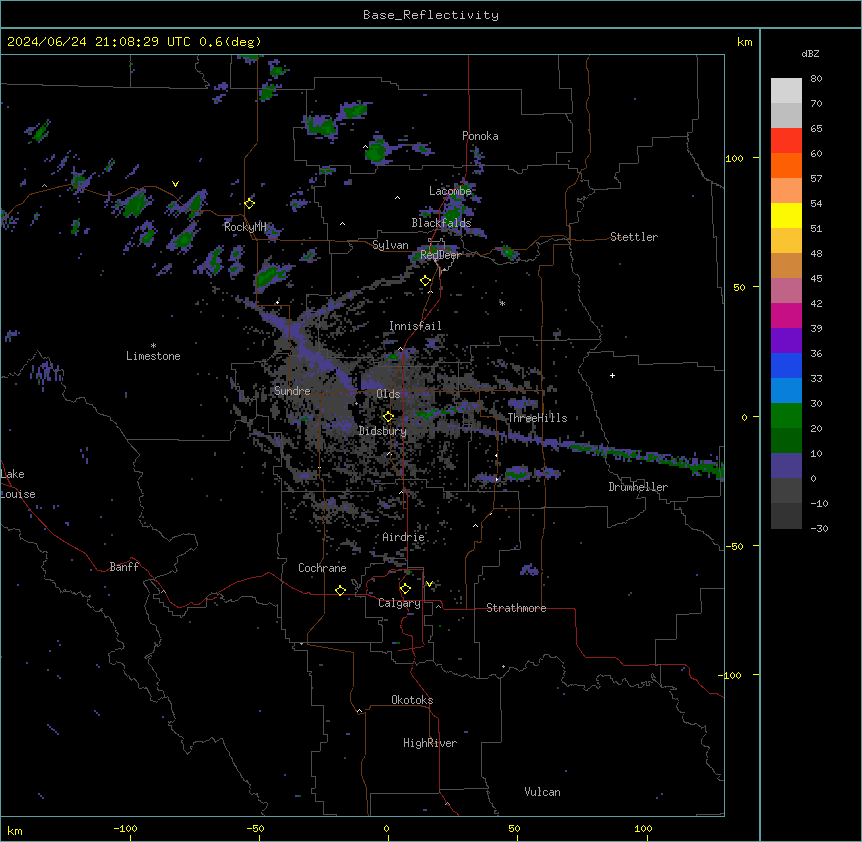The width and height of the screenshot is (862, 842).
Task: Click the Airdrie city label
Action: 403,537
